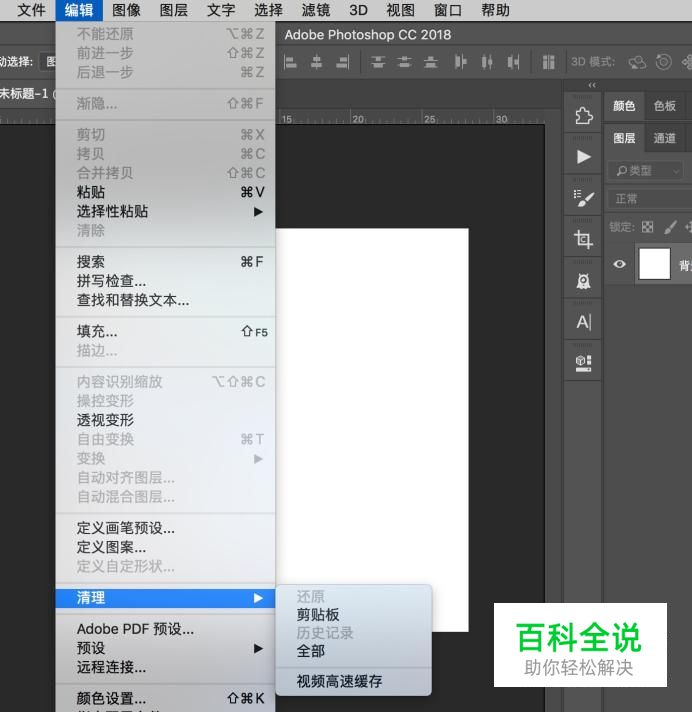Viewport: 692px width, 712px height.
Task: Choose 视频高速缓存 in purge submenu
Action: point(354,681)
